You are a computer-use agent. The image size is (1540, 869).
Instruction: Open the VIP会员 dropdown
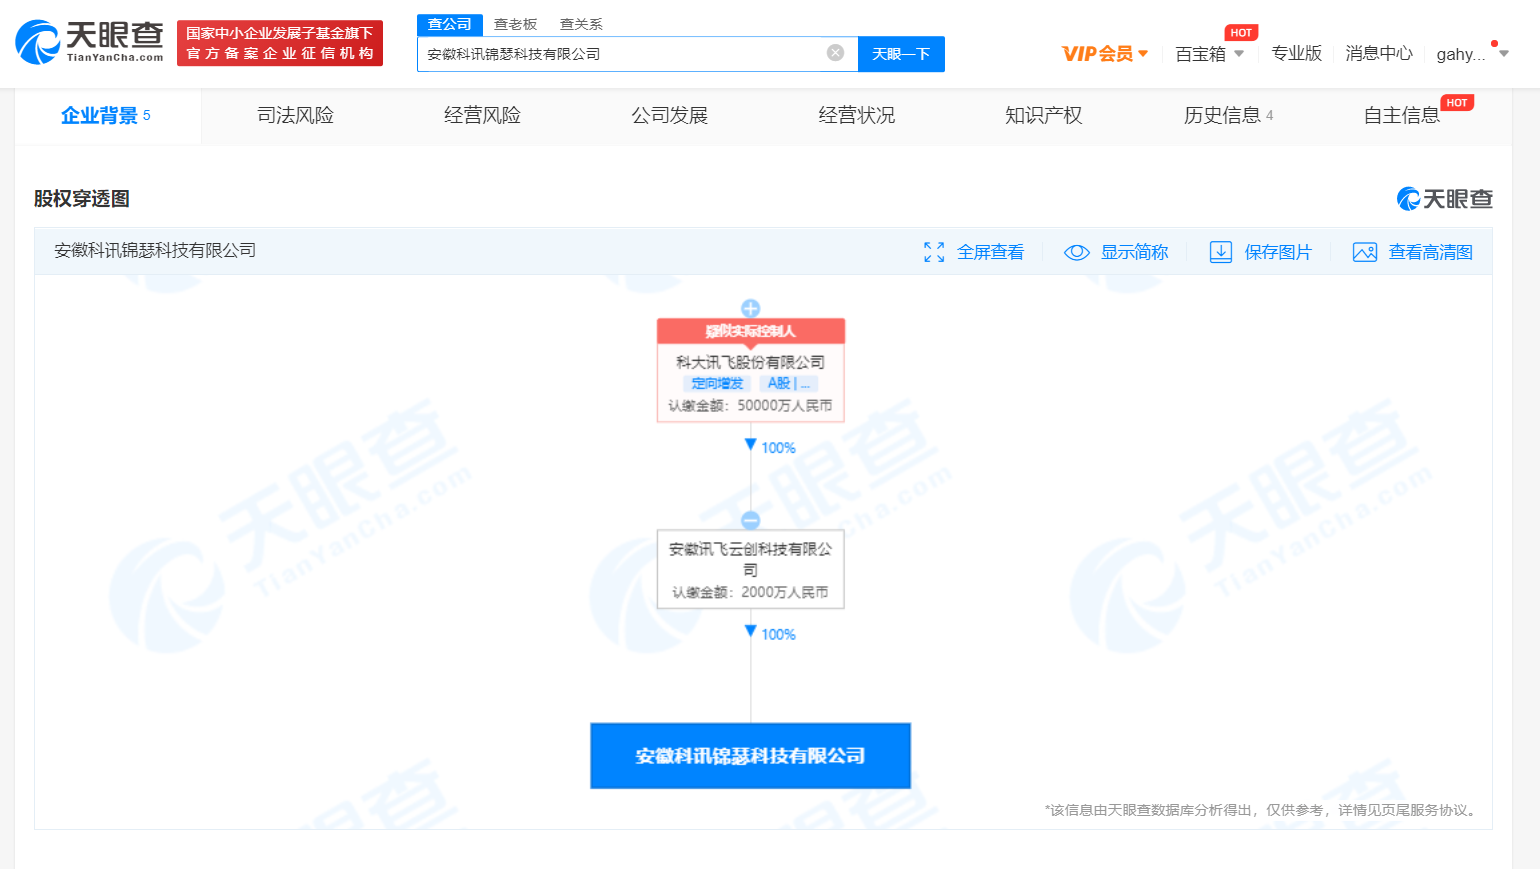point(1105,54)
